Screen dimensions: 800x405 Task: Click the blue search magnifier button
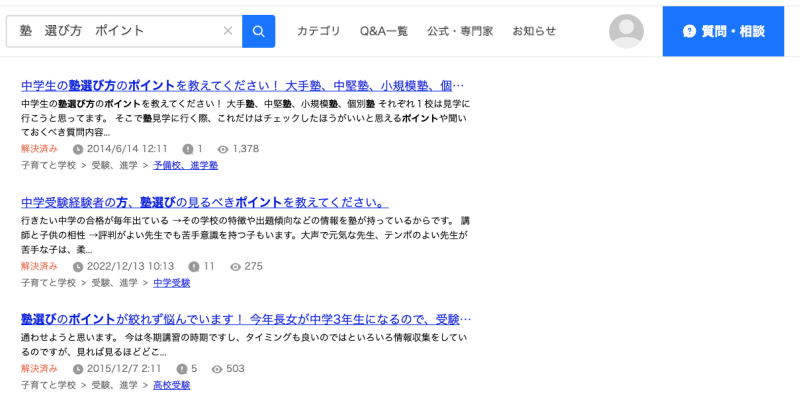(258, 31)
